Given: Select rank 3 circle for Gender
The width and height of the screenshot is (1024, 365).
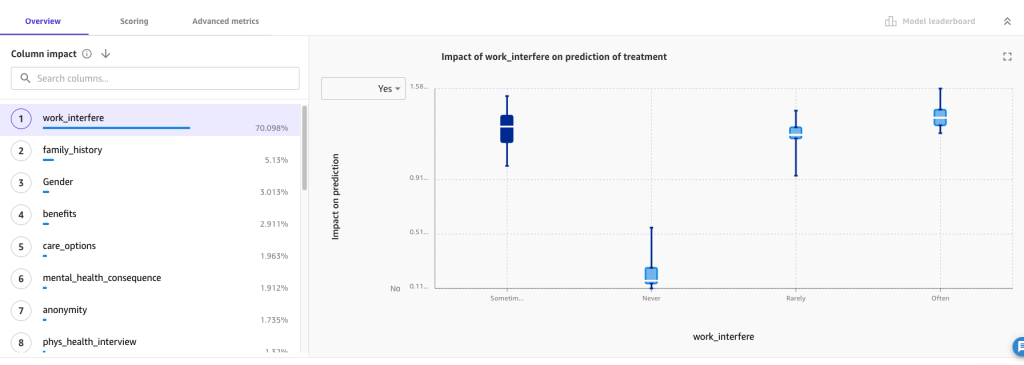Looking at the screenshot, I should coord(21,183).
